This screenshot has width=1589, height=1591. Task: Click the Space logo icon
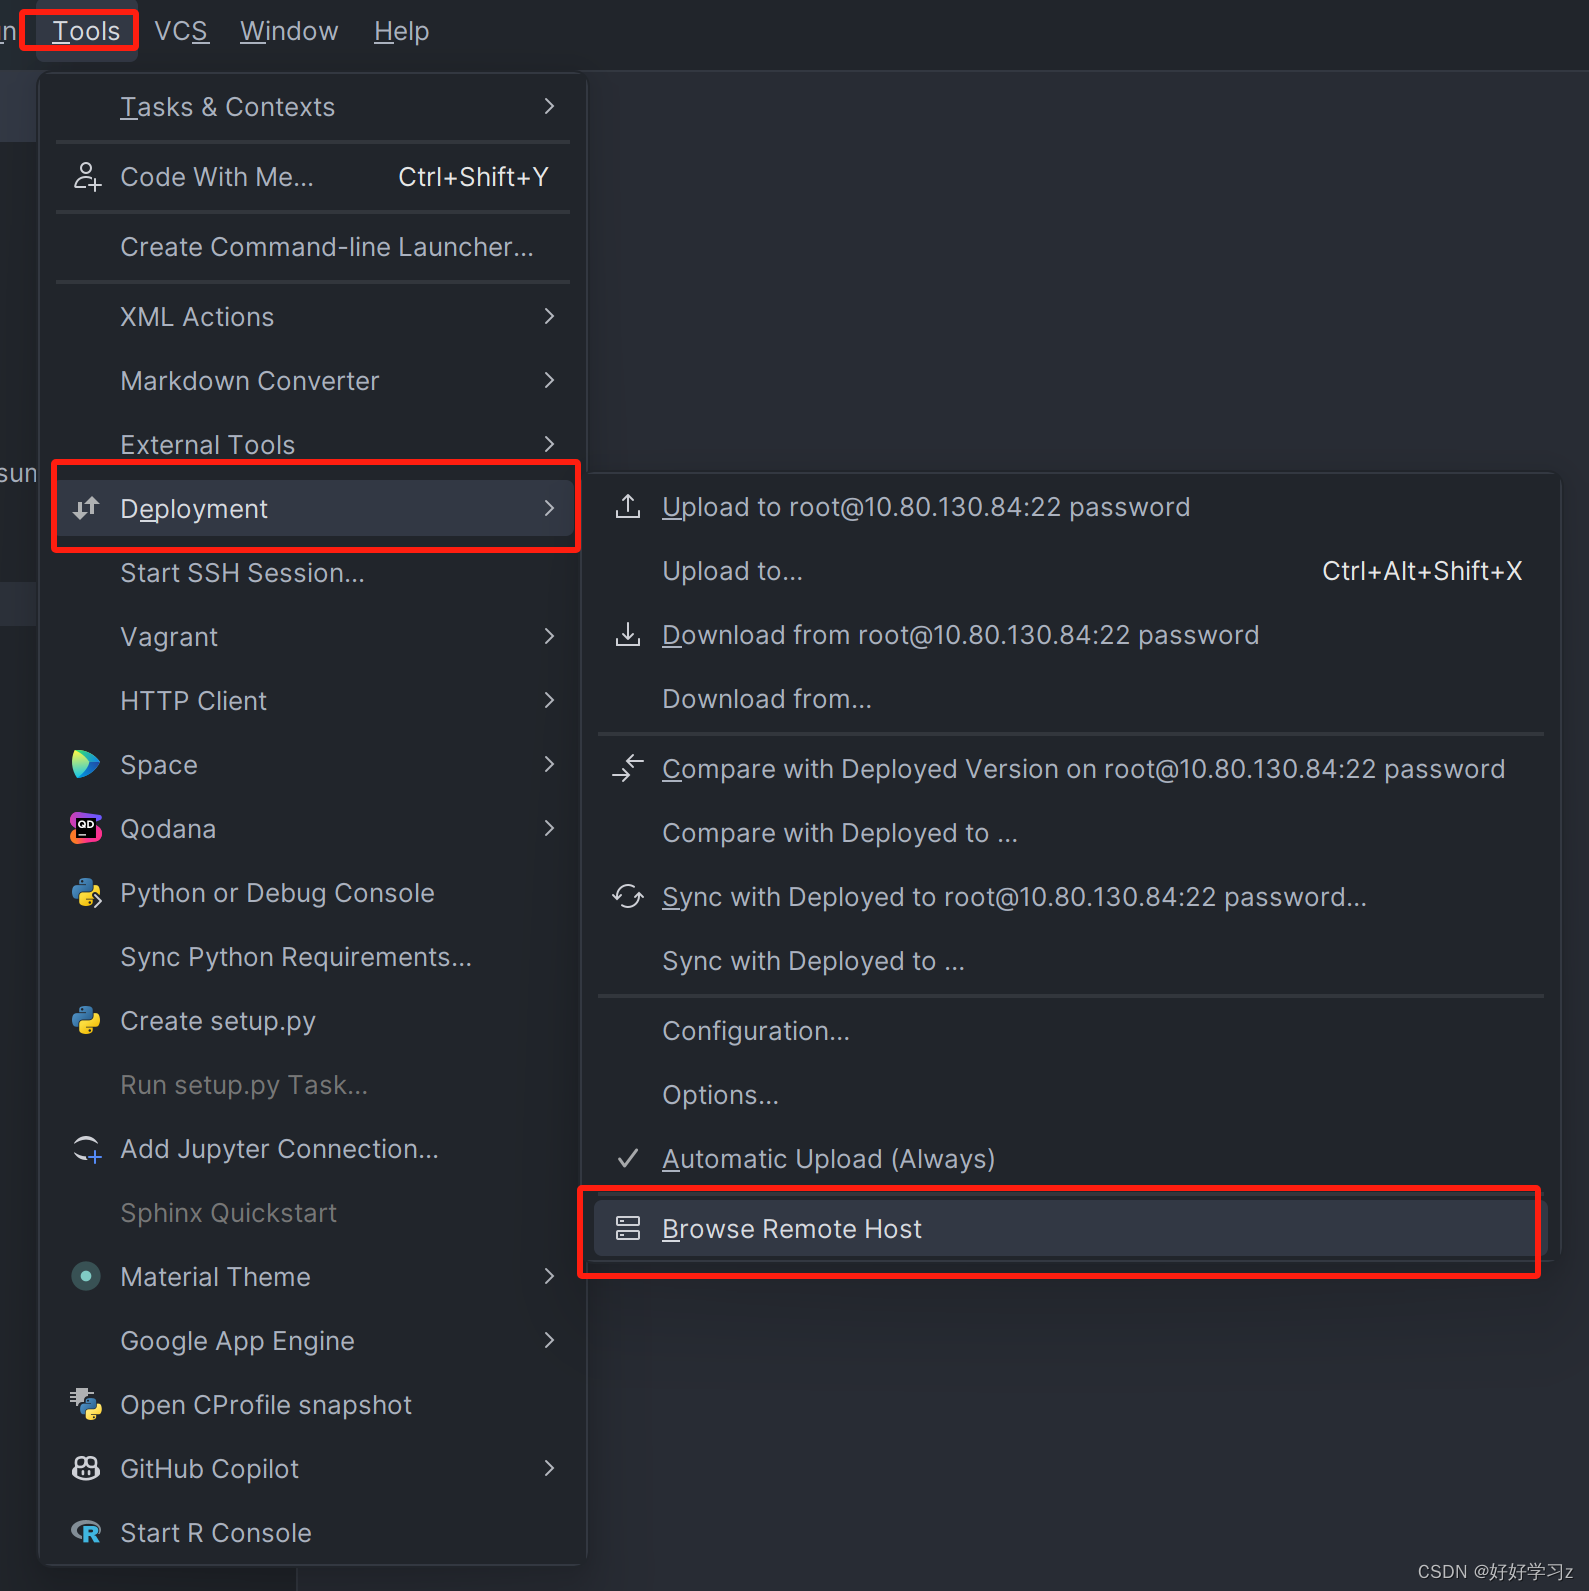point(86,764)
